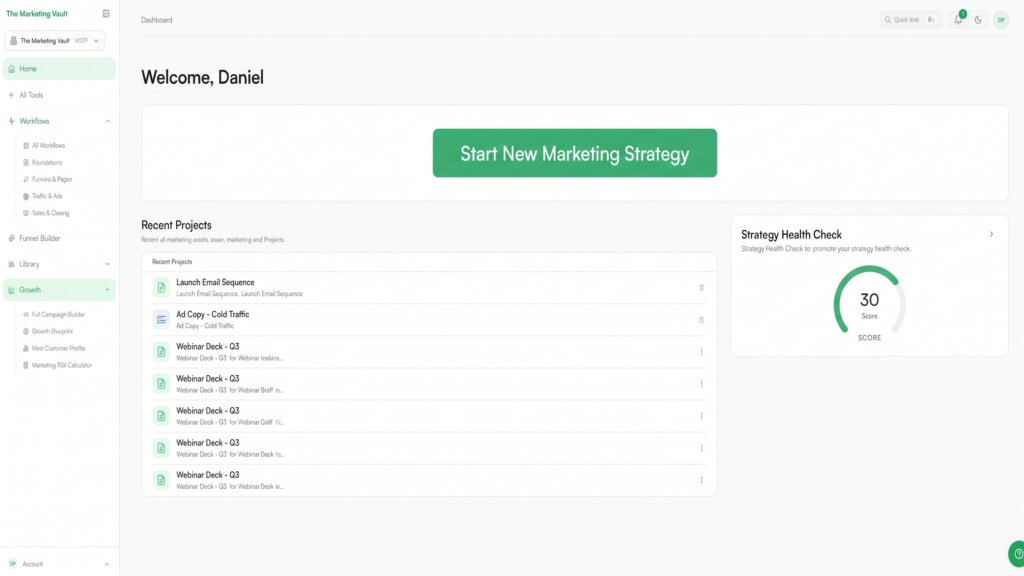The width and height of the screenshot is (1024, 576).
Task: Click the Welcome, Daniel heading
Action: (x=202, y=77)
